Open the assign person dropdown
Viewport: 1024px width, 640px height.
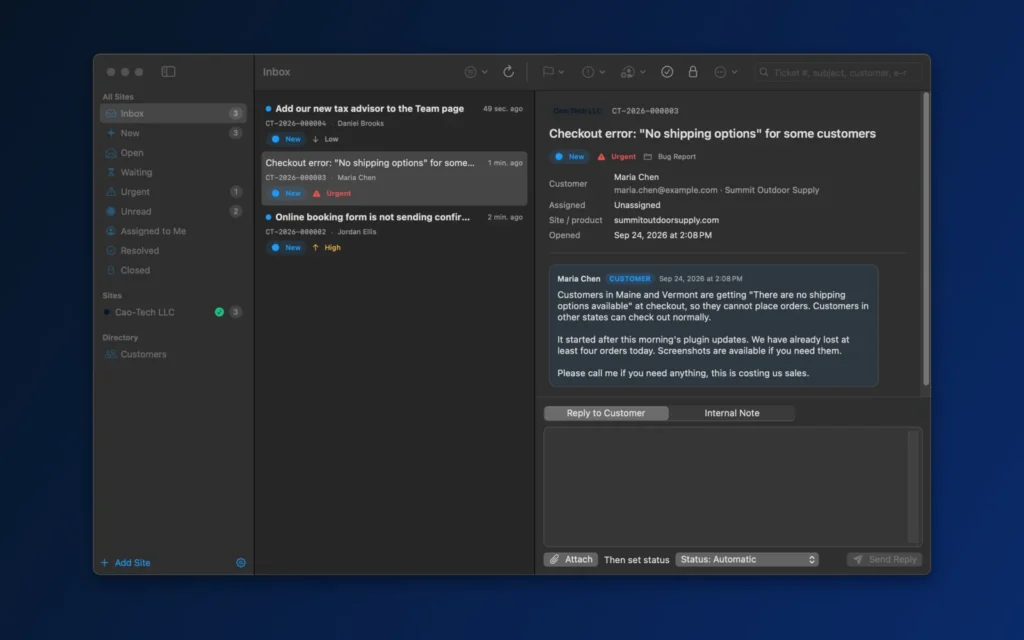pyautogui.click(x=632, y=72)
